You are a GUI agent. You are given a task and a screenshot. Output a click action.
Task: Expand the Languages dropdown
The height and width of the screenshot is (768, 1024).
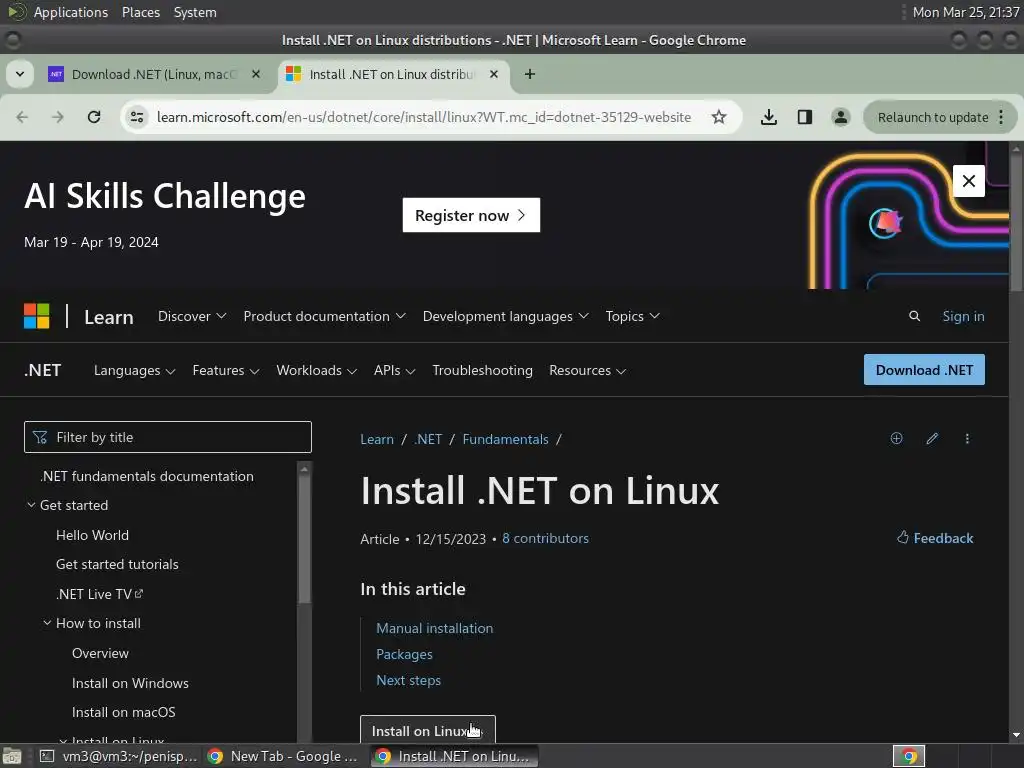[x=135, y=370]
